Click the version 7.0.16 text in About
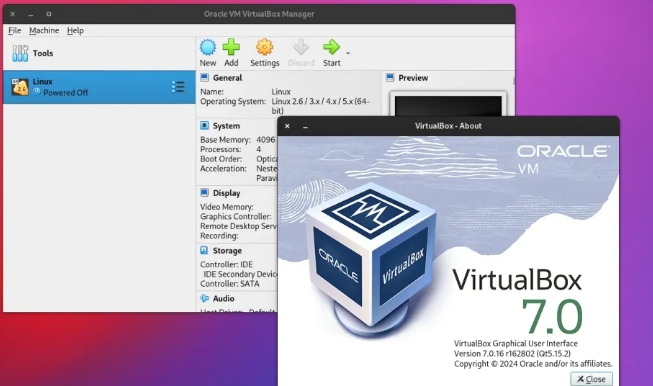 (x=512, y=354)
